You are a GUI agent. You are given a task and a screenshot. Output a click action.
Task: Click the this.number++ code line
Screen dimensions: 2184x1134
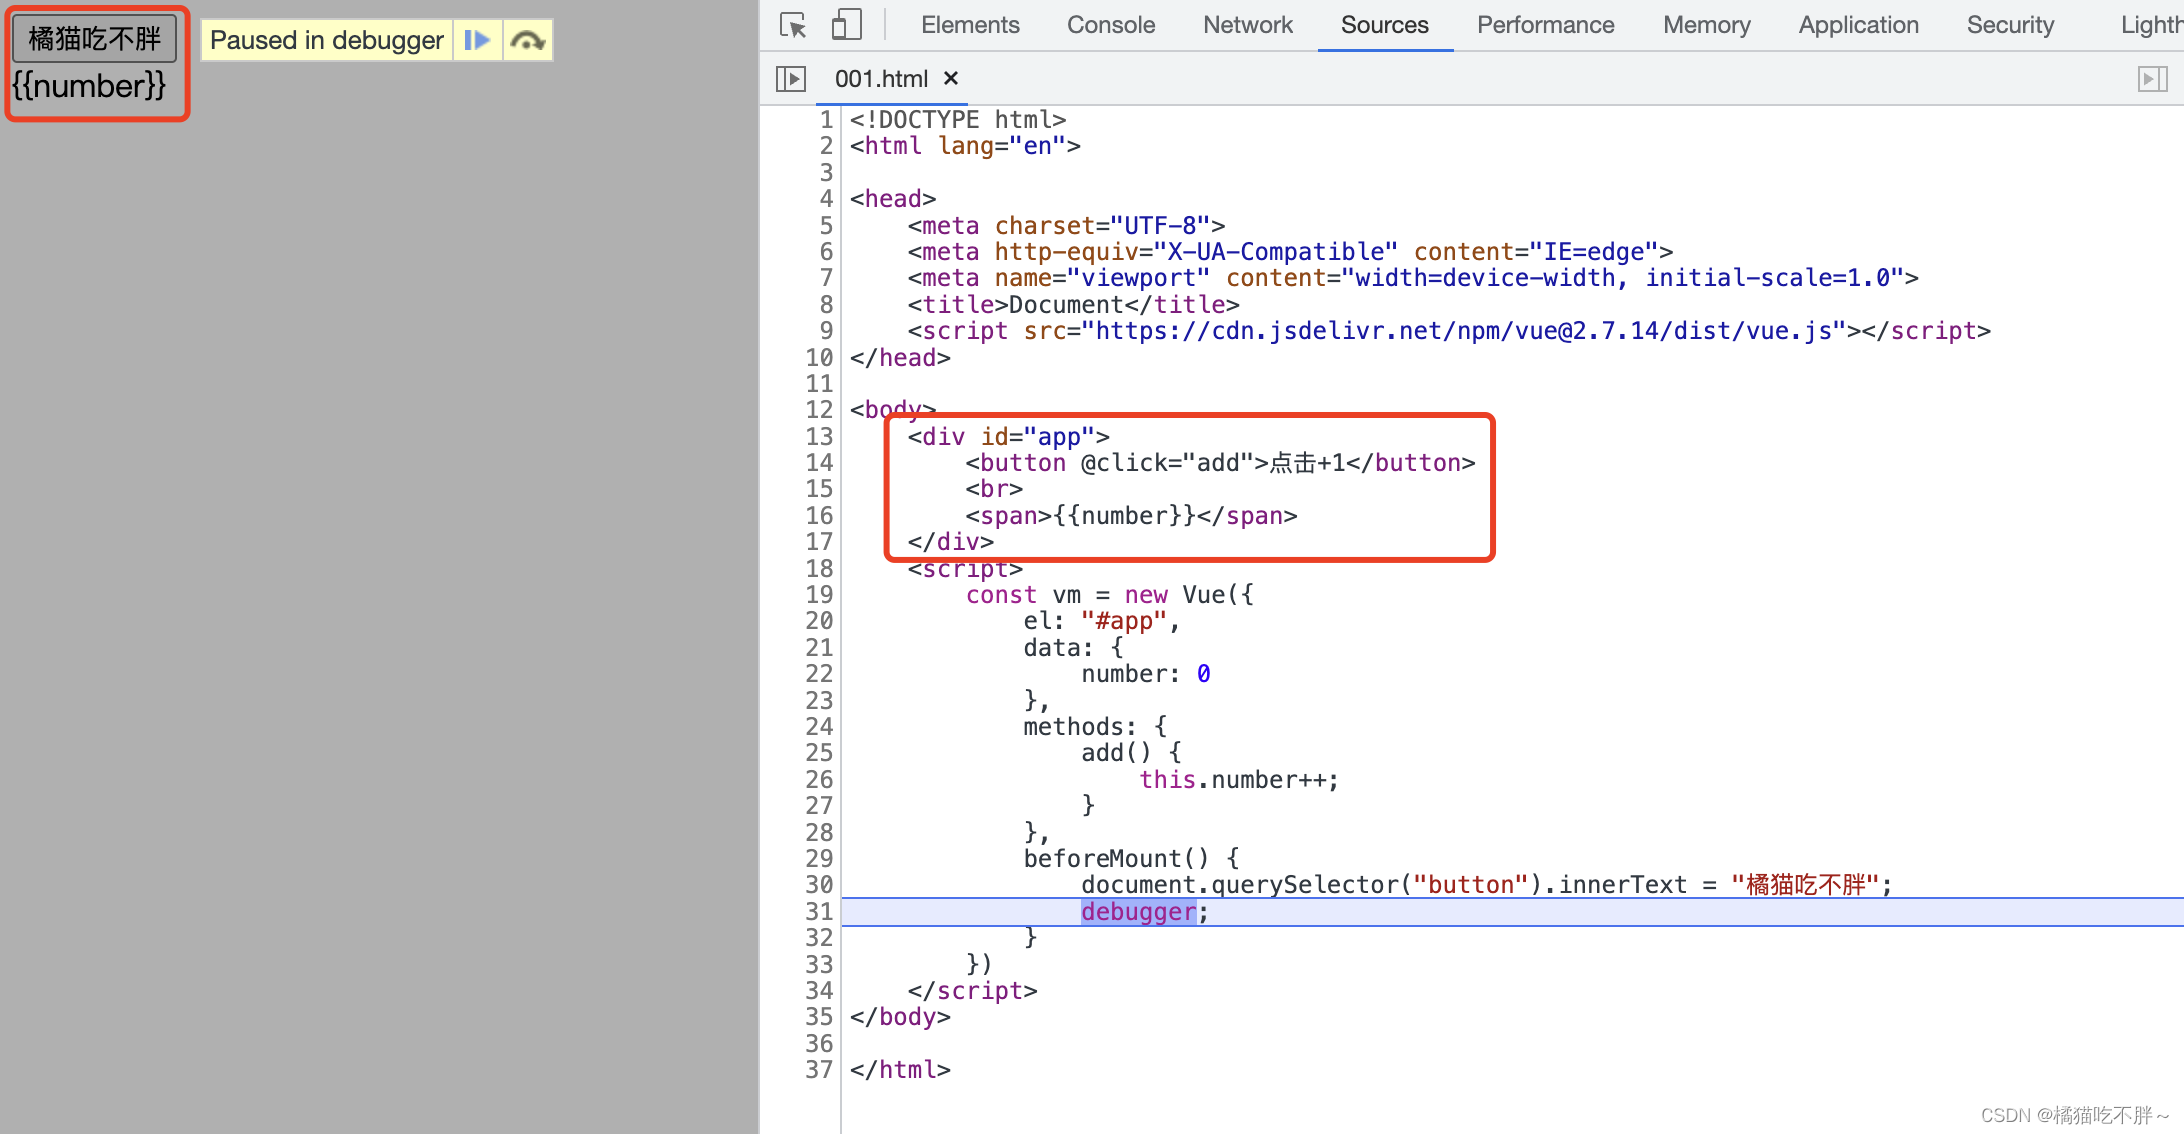click(x=1239, y=779)
